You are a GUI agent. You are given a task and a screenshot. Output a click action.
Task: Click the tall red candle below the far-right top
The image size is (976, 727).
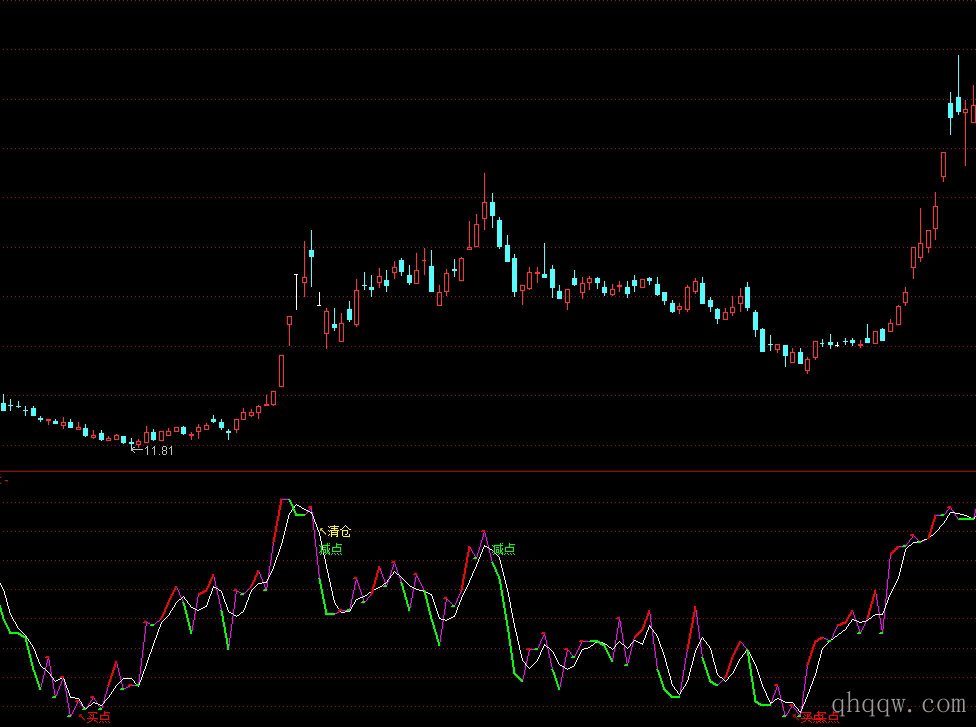click(943, 166)
